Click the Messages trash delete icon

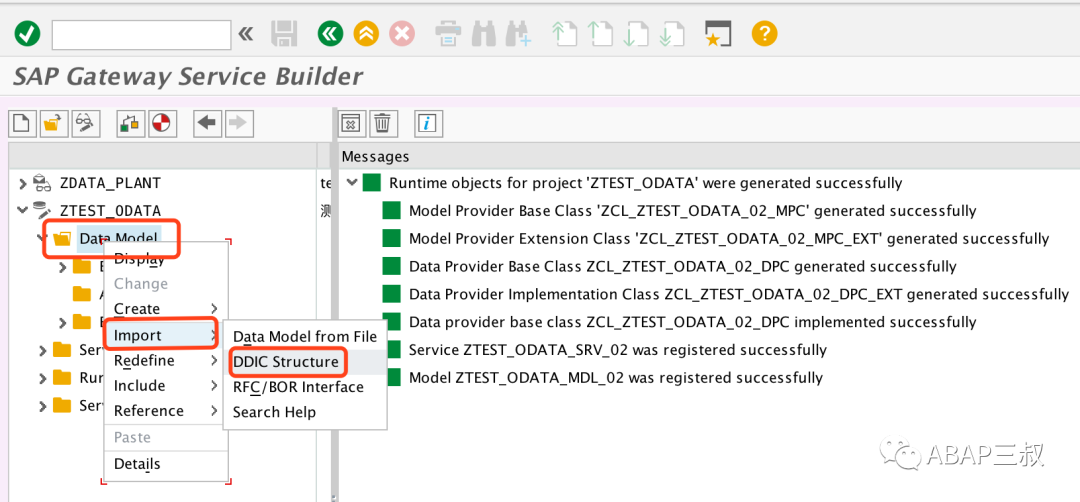(x=383, y=124)
